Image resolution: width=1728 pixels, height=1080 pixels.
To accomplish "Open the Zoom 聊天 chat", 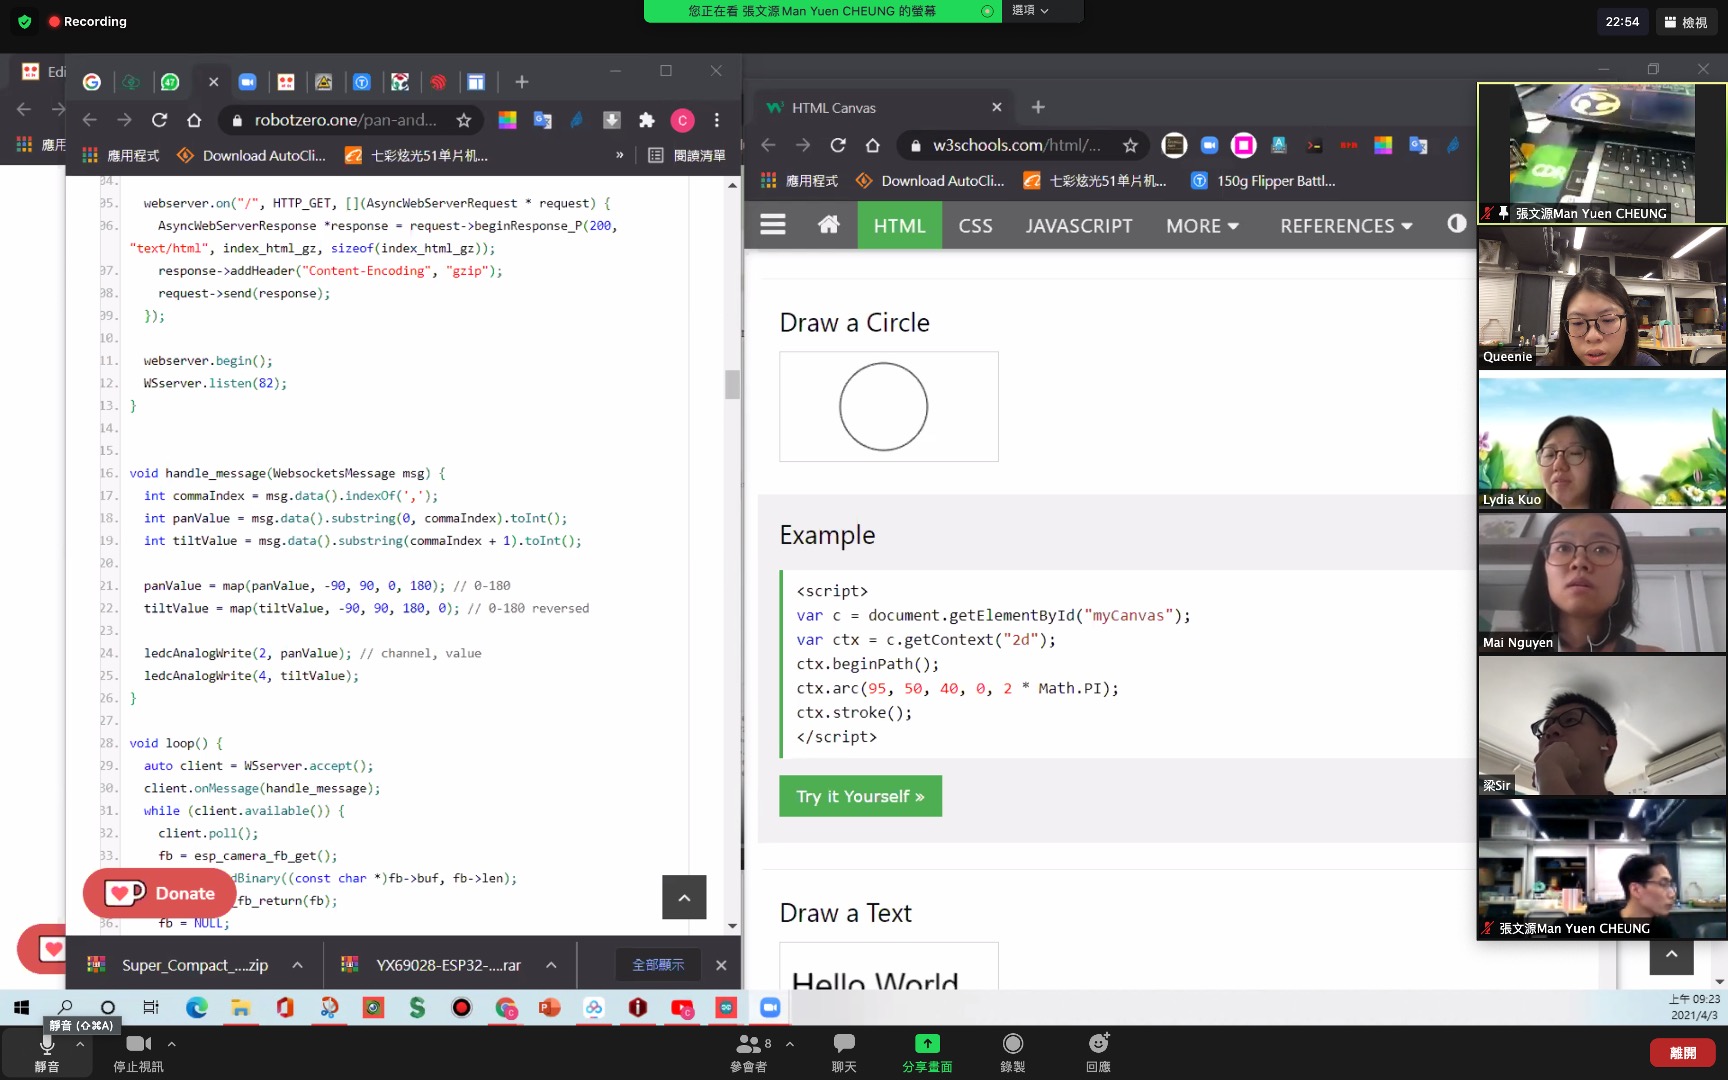I will point(844,1054).
